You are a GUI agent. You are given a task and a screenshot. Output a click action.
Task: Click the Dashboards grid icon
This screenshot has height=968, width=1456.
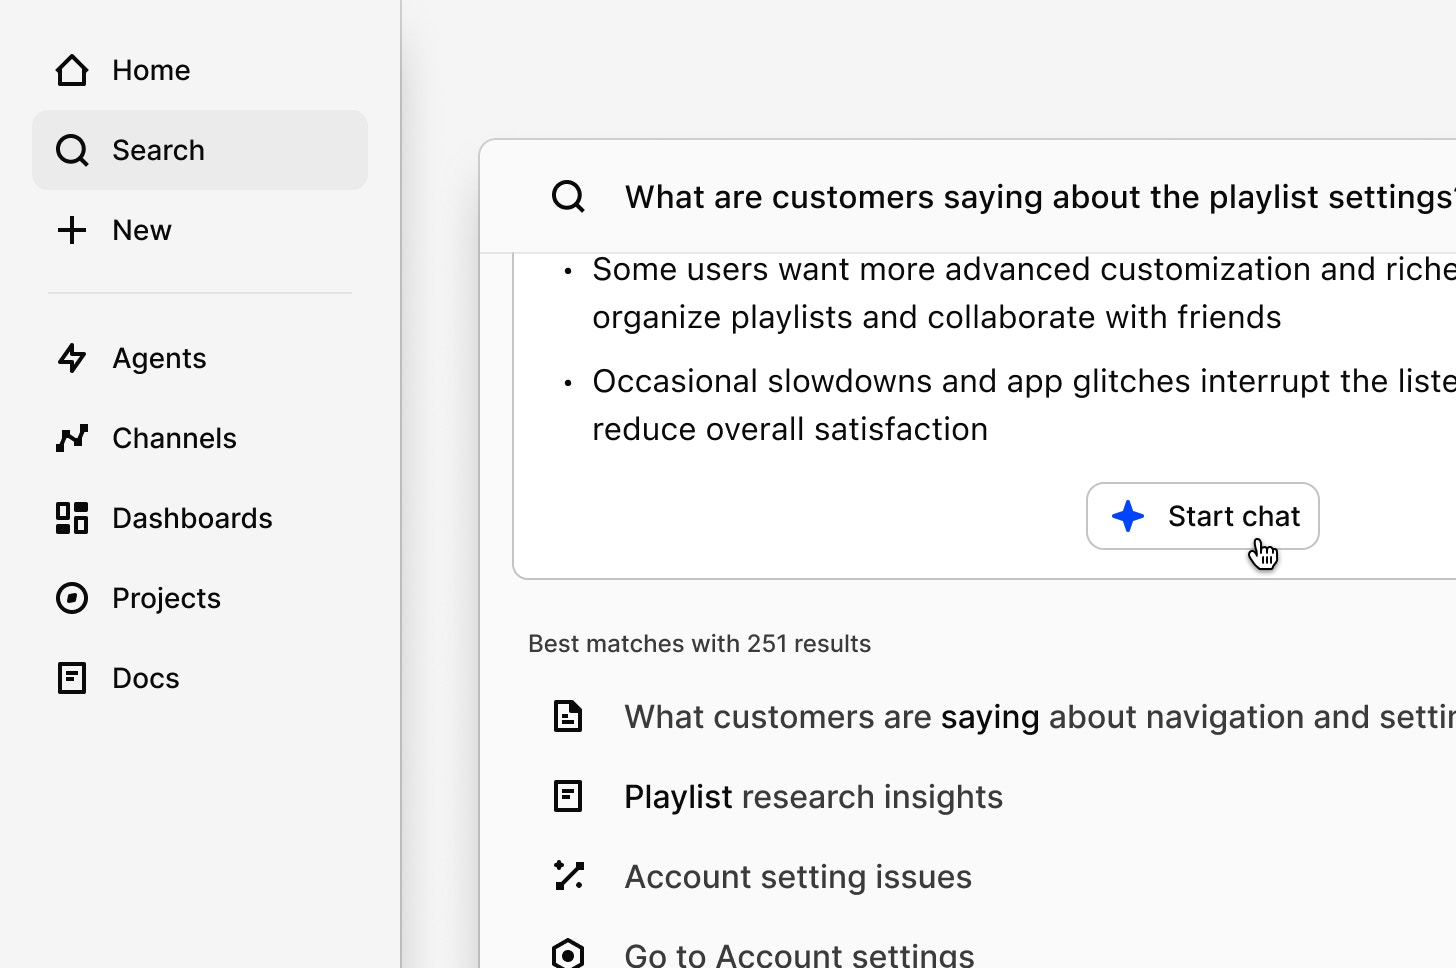72,518
